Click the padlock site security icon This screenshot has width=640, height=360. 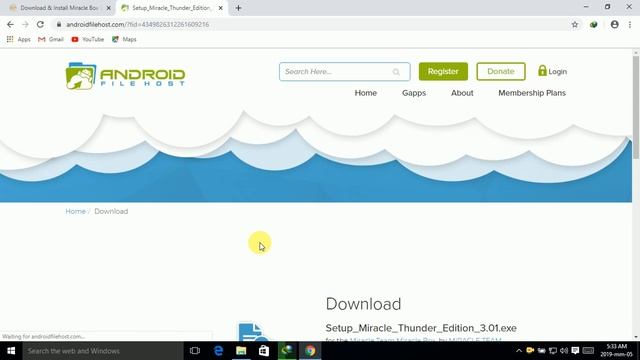click(59, 24)
